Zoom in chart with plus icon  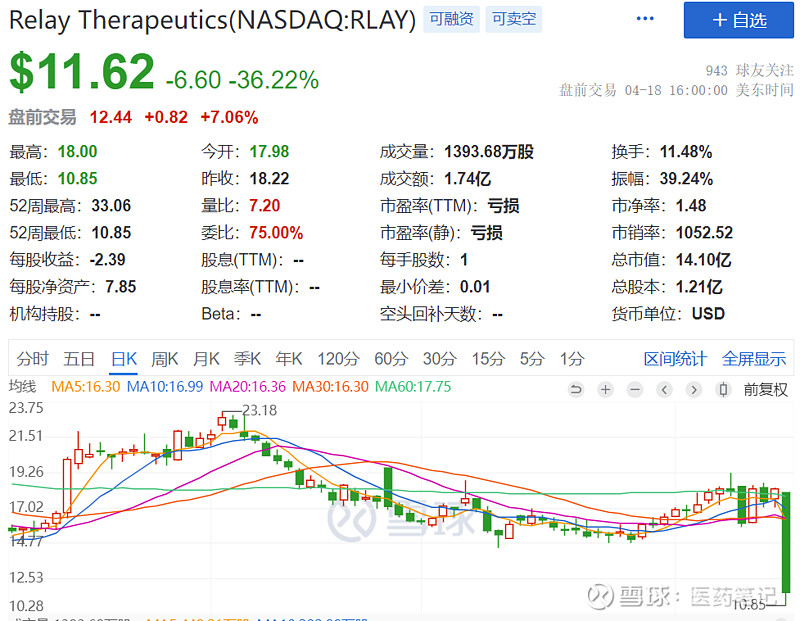click(x=606, y=390)
